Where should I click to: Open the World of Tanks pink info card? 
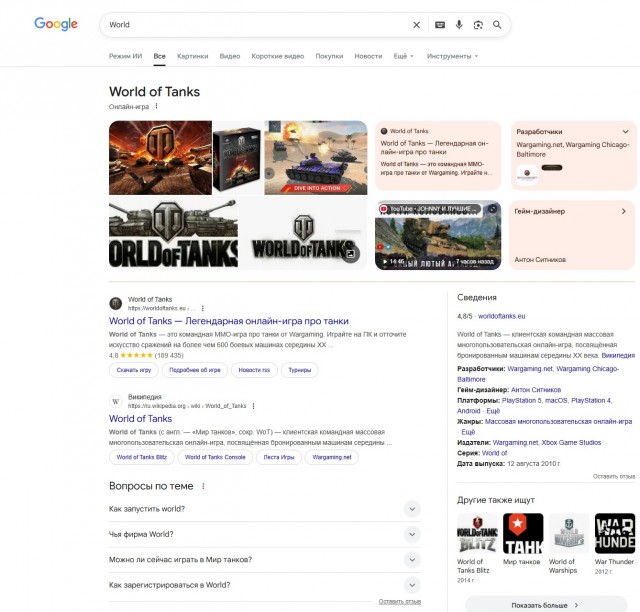(438, 155)
